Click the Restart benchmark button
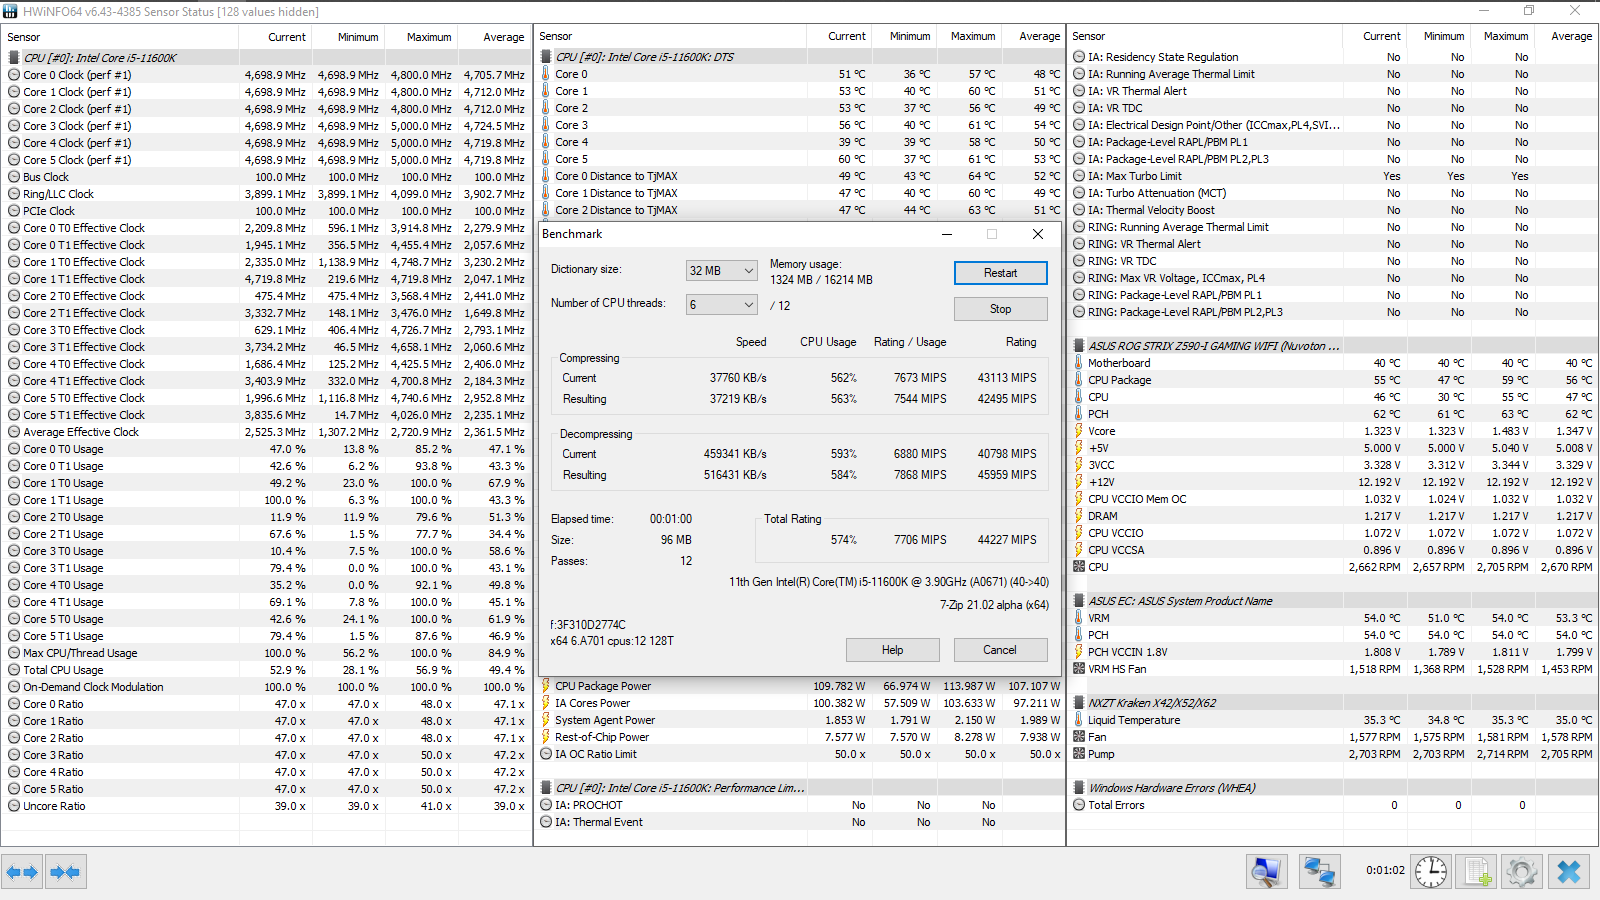This screenshot has height=900, width=1600. [x=1000, y=273]
